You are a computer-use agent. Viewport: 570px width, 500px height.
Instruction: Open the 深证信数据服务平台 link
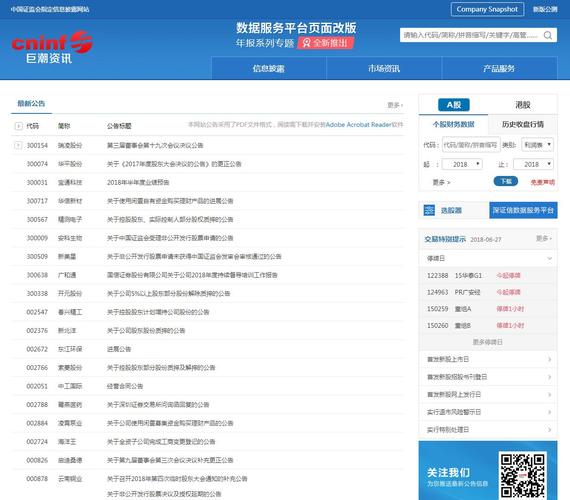tap(523, 210)
